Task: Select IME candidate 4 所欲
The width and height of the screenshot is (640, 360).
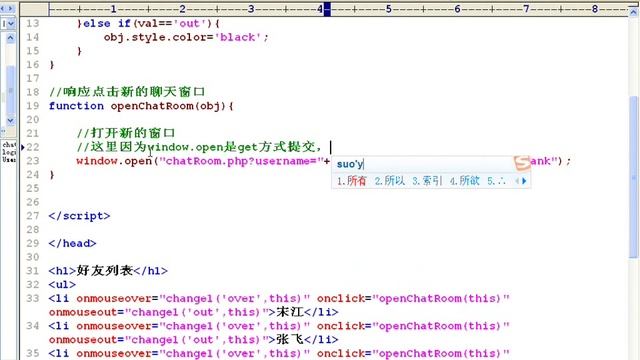Action: pos(464,181)
